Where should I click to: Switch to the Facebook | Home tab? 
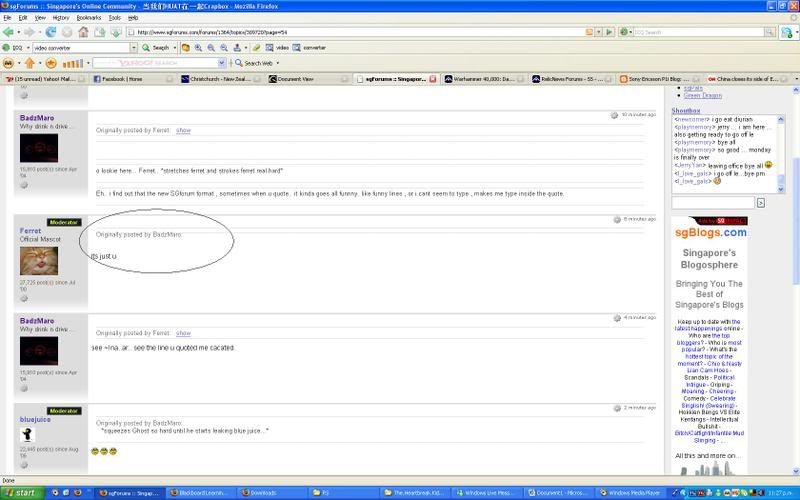(122, 78)
